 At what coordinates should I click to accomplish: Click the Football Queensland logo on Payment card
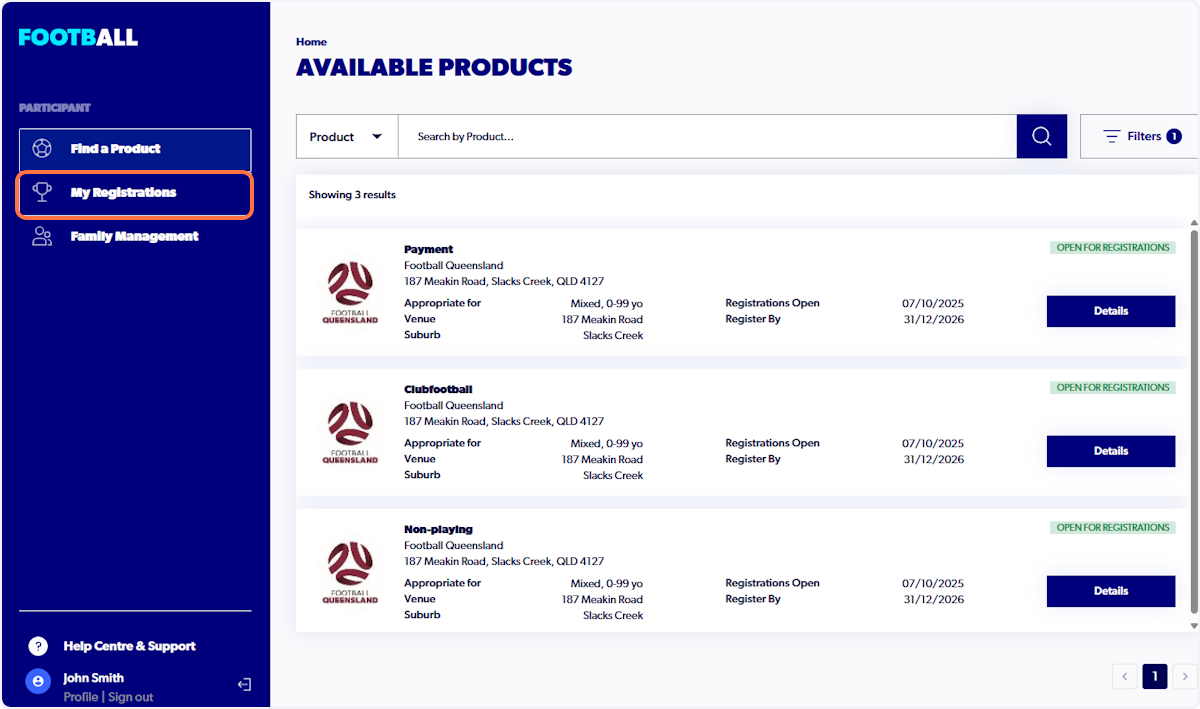tap(350, 293)
